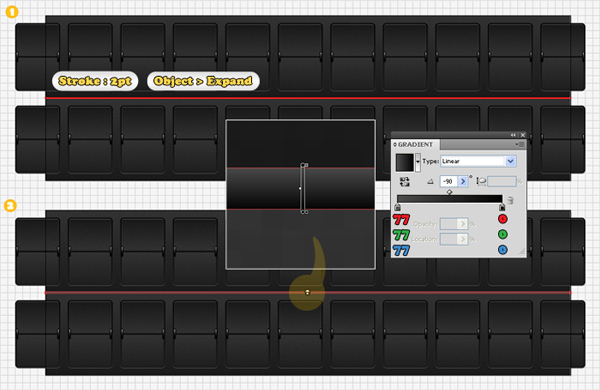The width and height of the screenshot is (600, 390).
Task: Open the angle value dropdown arrow
Action: [x=463, y=181]
